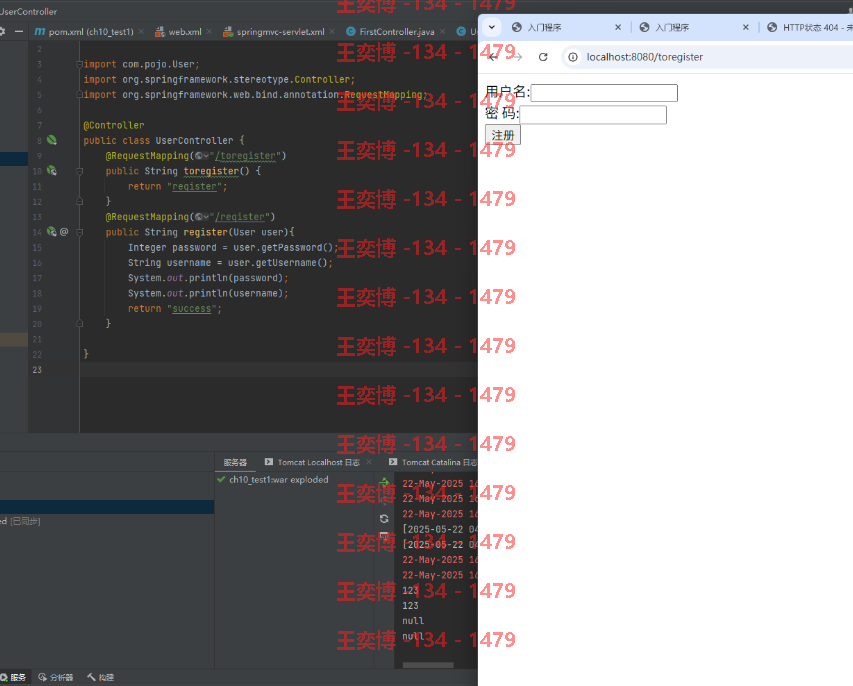Click the "success" return string on line 19
The height and width of the screenshot is (686, 853).
click(191, 308)
